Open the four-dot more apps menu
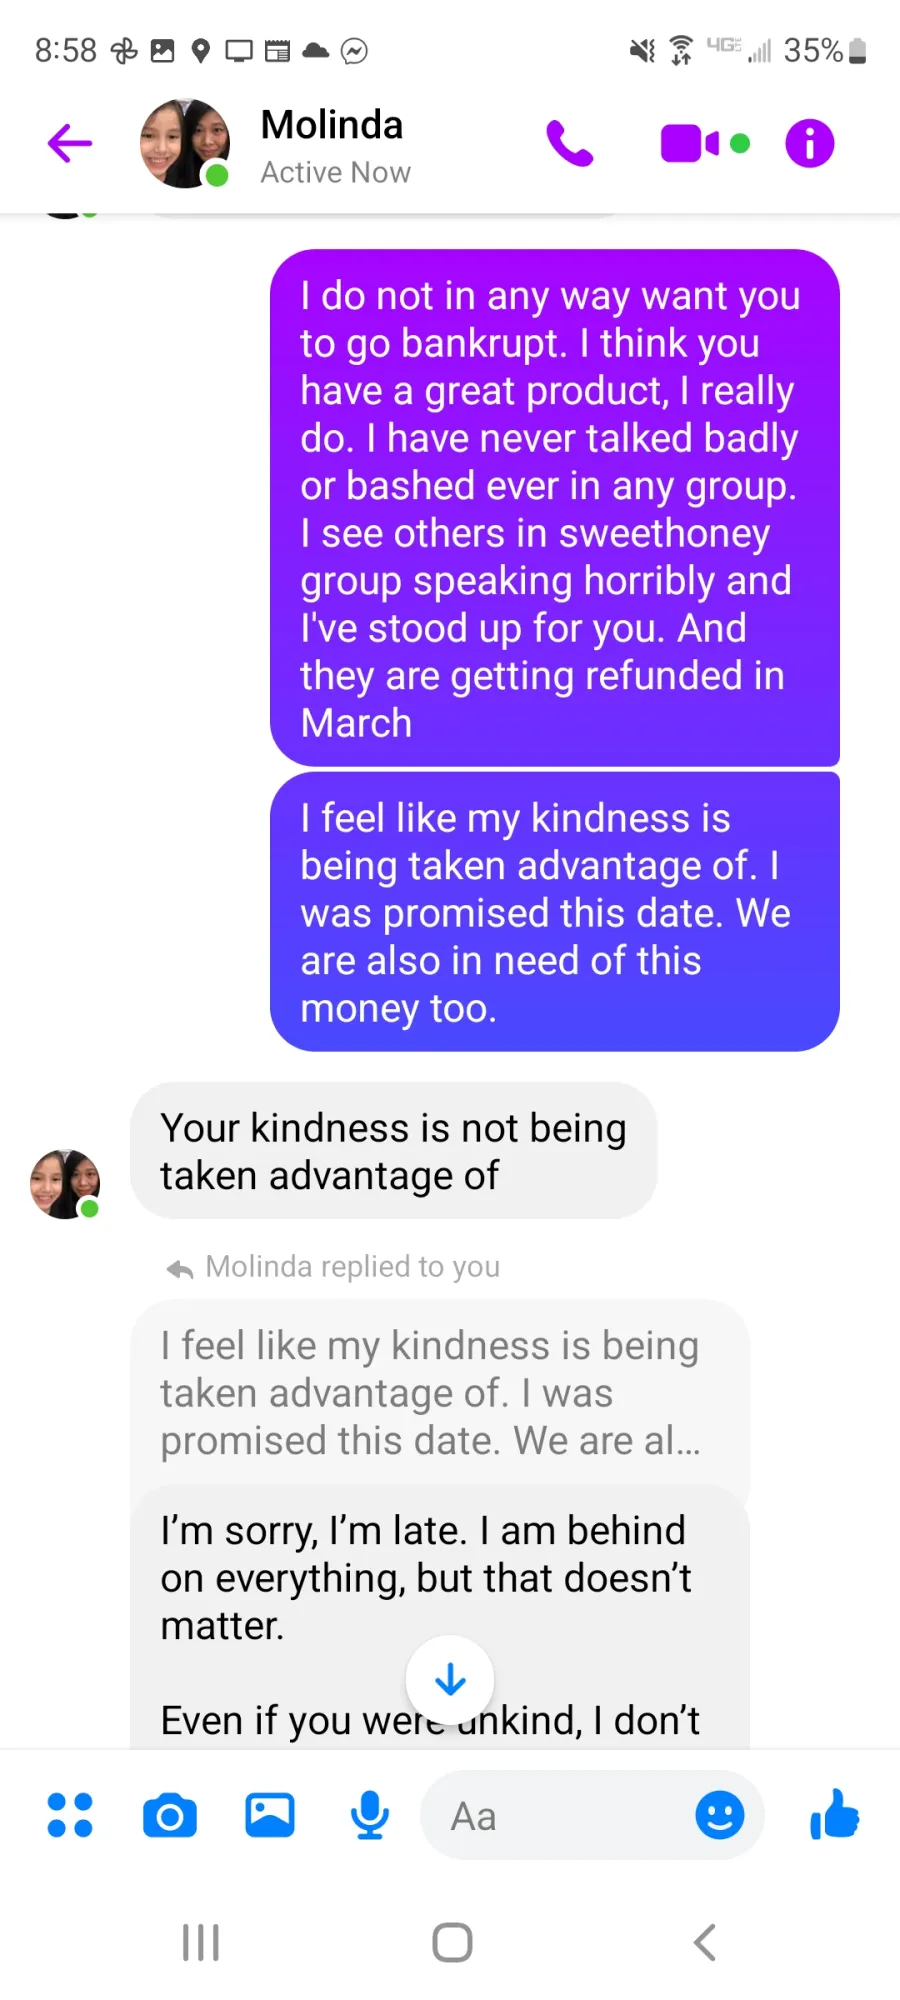This screenshot has height=2000, width=900. (70, 1815)
